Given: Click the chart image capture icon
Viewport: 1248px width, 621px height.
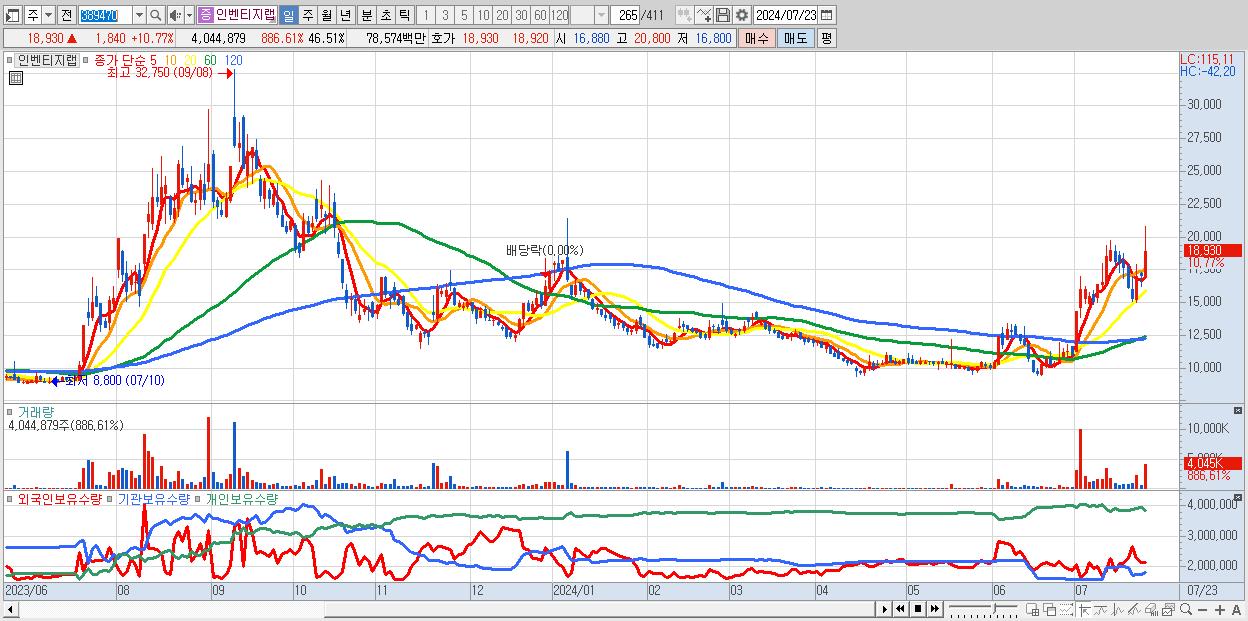Looking at the screenshot, I should click(1168, 609).
